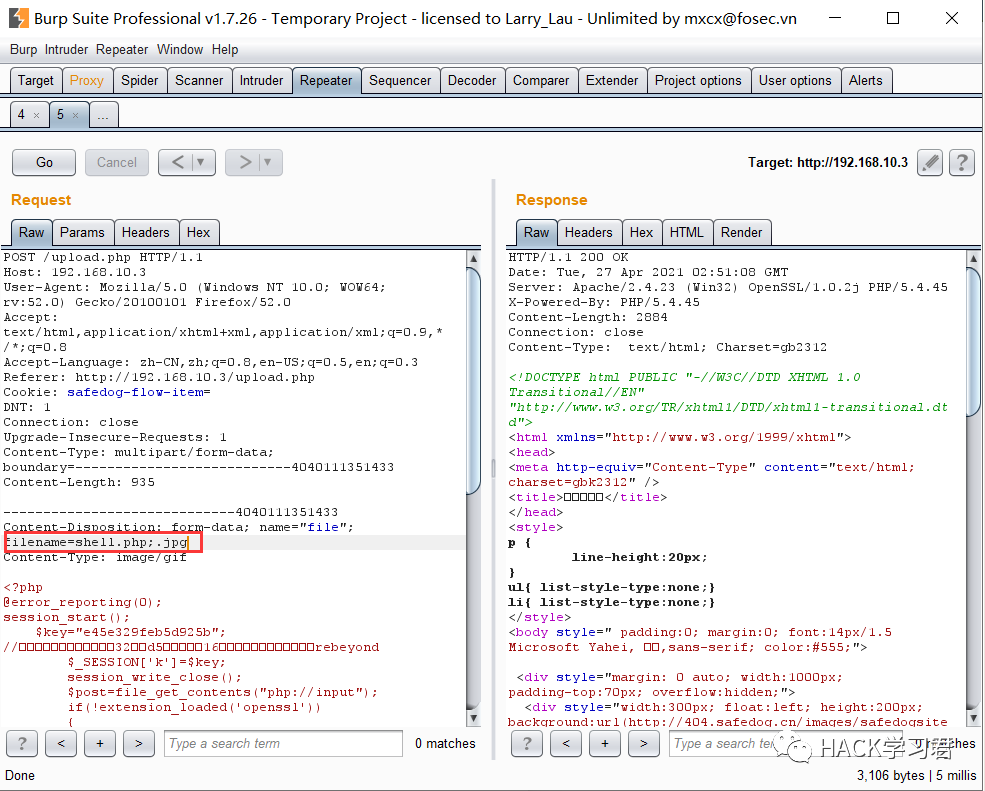Select the Response Raw view tab

pyautogui.click(x=536, y=232)
